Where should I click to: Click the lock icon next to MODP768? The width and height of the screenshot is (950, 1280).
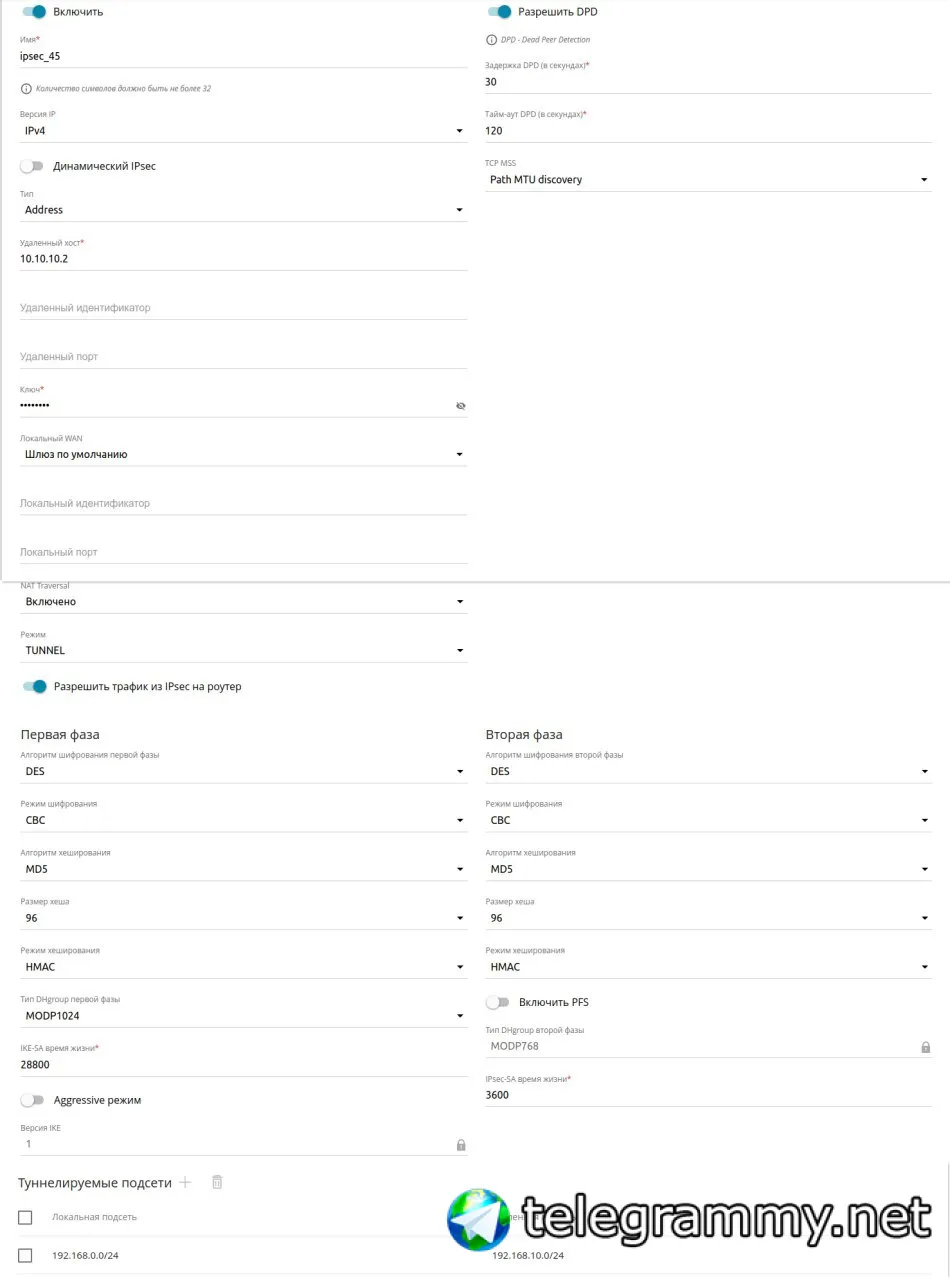pos(925,1047)
